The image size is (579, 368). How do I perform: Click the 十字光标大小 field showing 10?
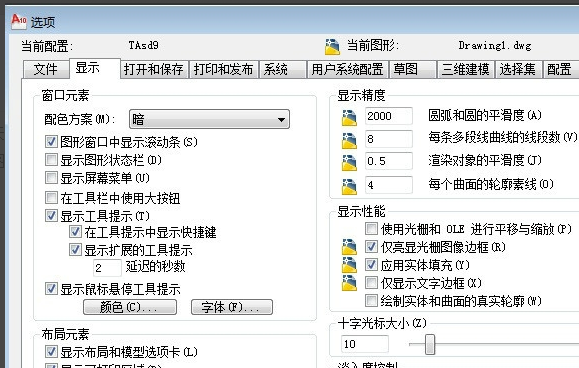(365, 344)
